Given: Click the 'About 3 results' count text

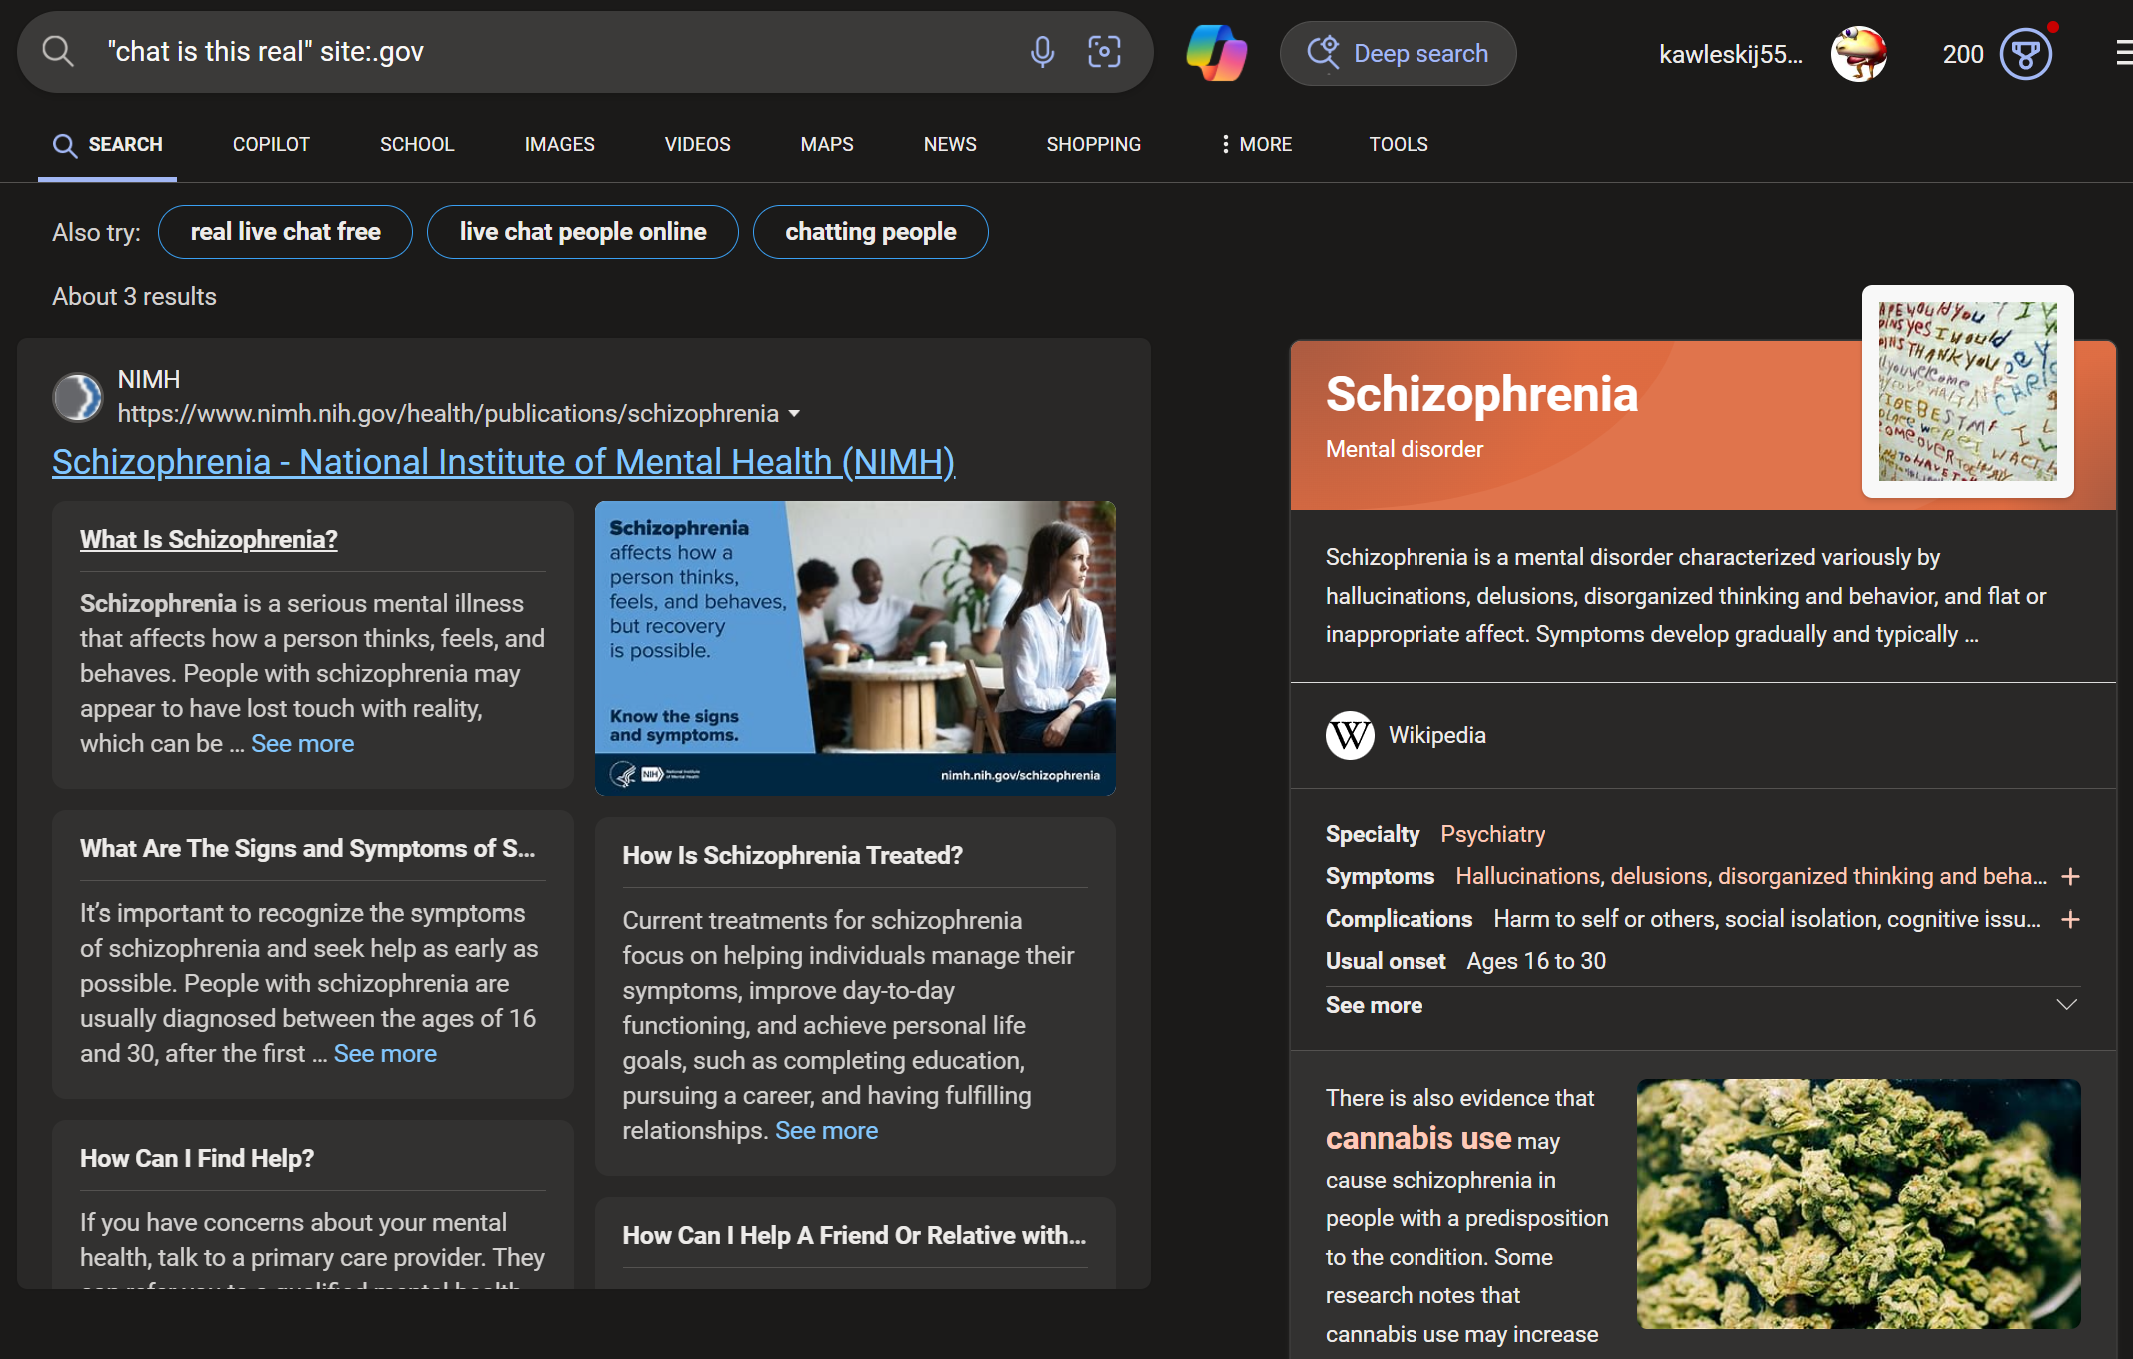Looking at the screenshot, I should (134, 297).
